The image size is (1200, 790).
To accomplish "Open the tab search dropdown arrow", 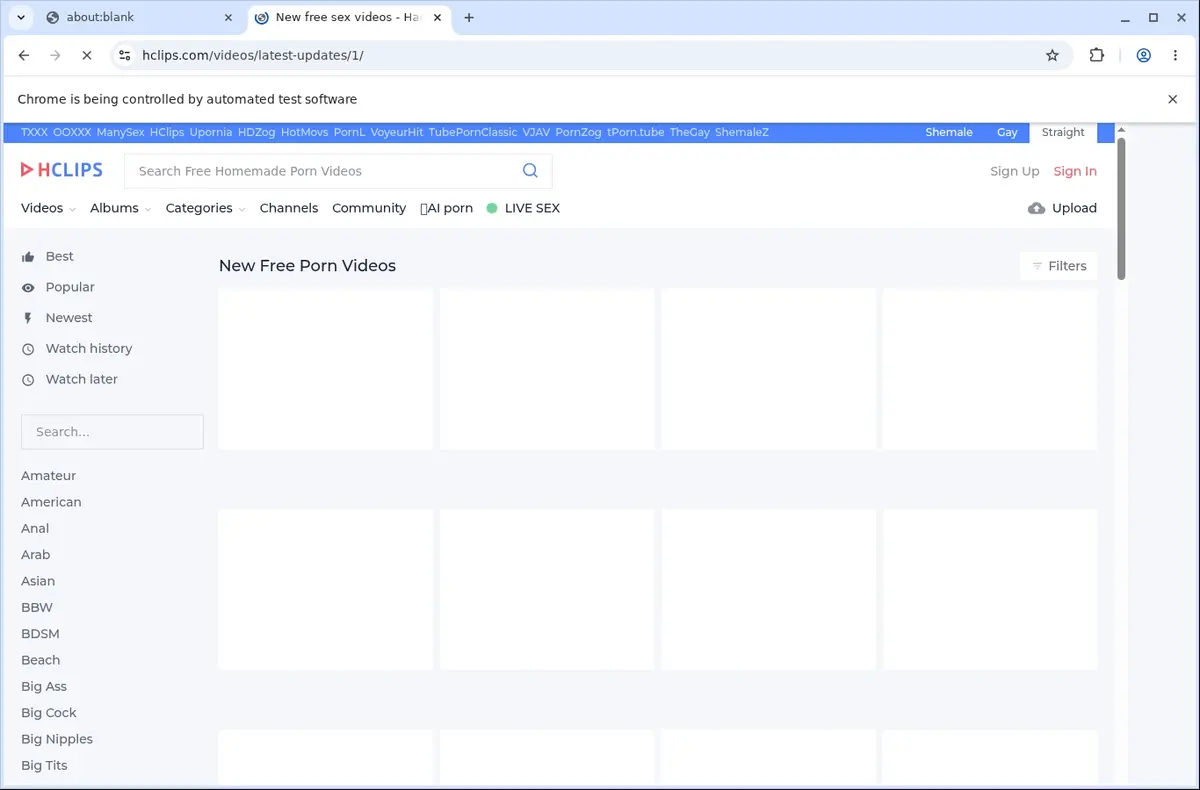I will click(20, 17).
